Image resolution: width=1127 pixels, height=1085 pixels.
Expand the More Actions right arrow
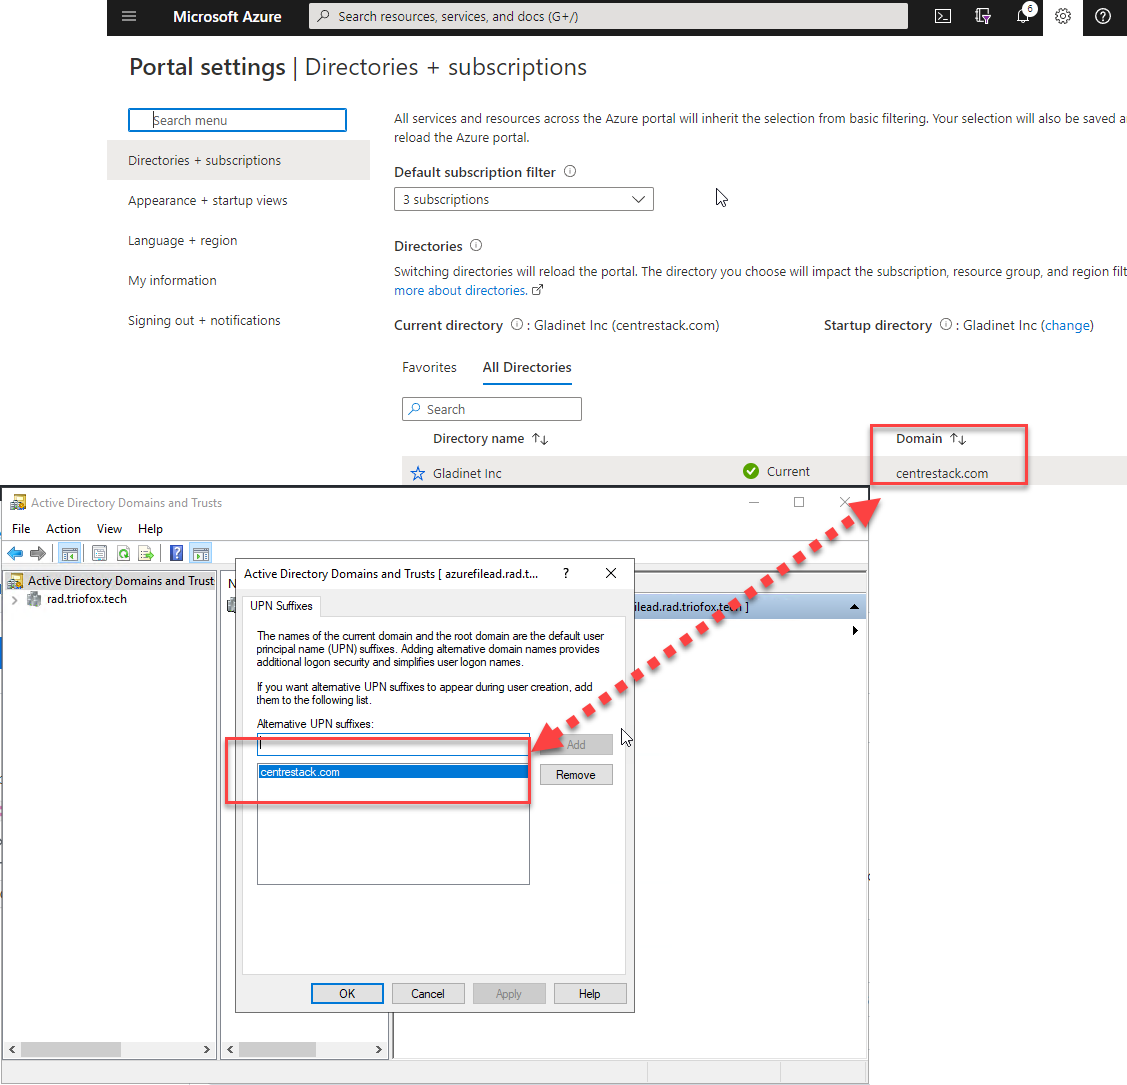coord(855,630)
